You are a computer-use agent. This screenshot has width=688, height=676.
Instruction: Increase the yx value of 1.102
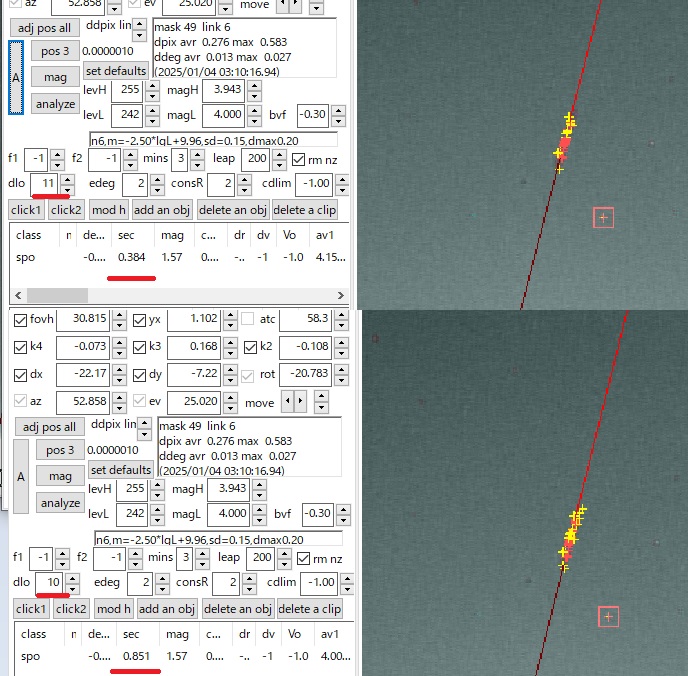pyautogui.click(x=229, y=316)
